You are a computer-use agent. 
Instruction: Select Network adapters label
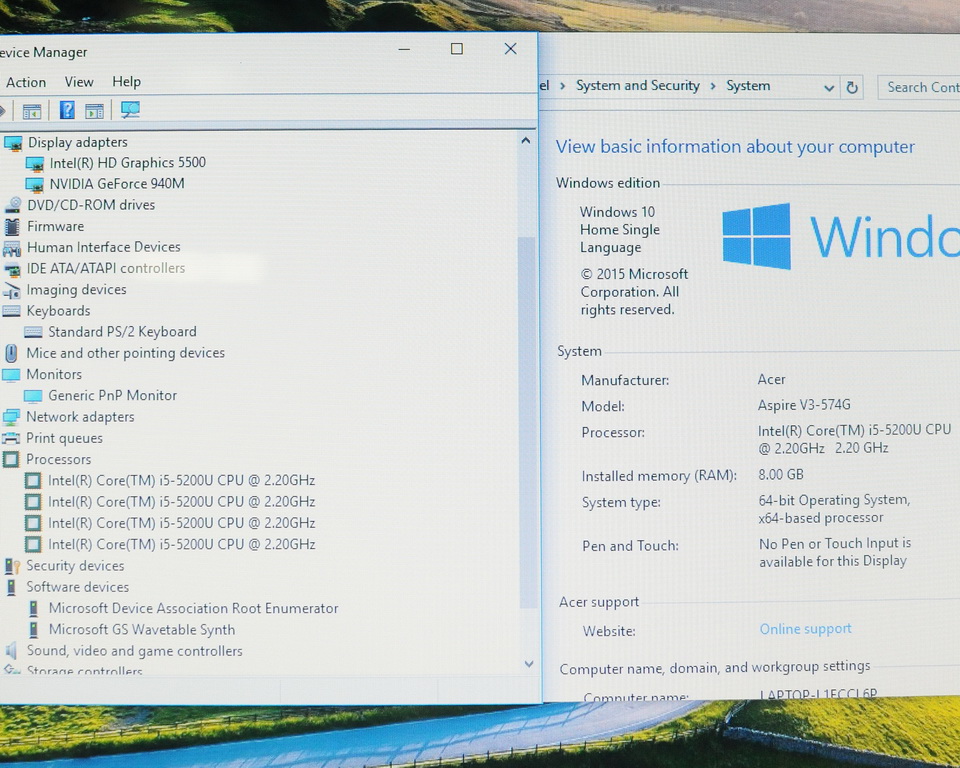tap(80, 416)
